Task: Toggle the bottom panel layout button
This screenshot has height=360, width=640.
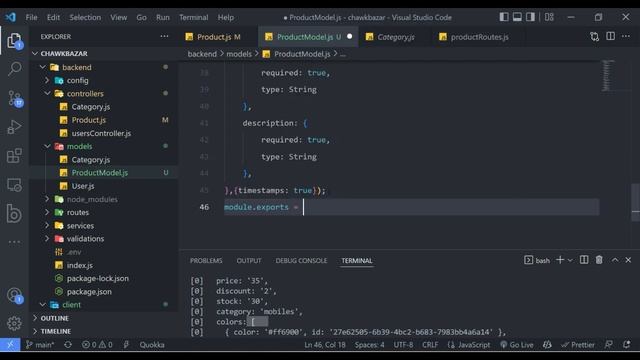Action: click(x=517, y=17)
